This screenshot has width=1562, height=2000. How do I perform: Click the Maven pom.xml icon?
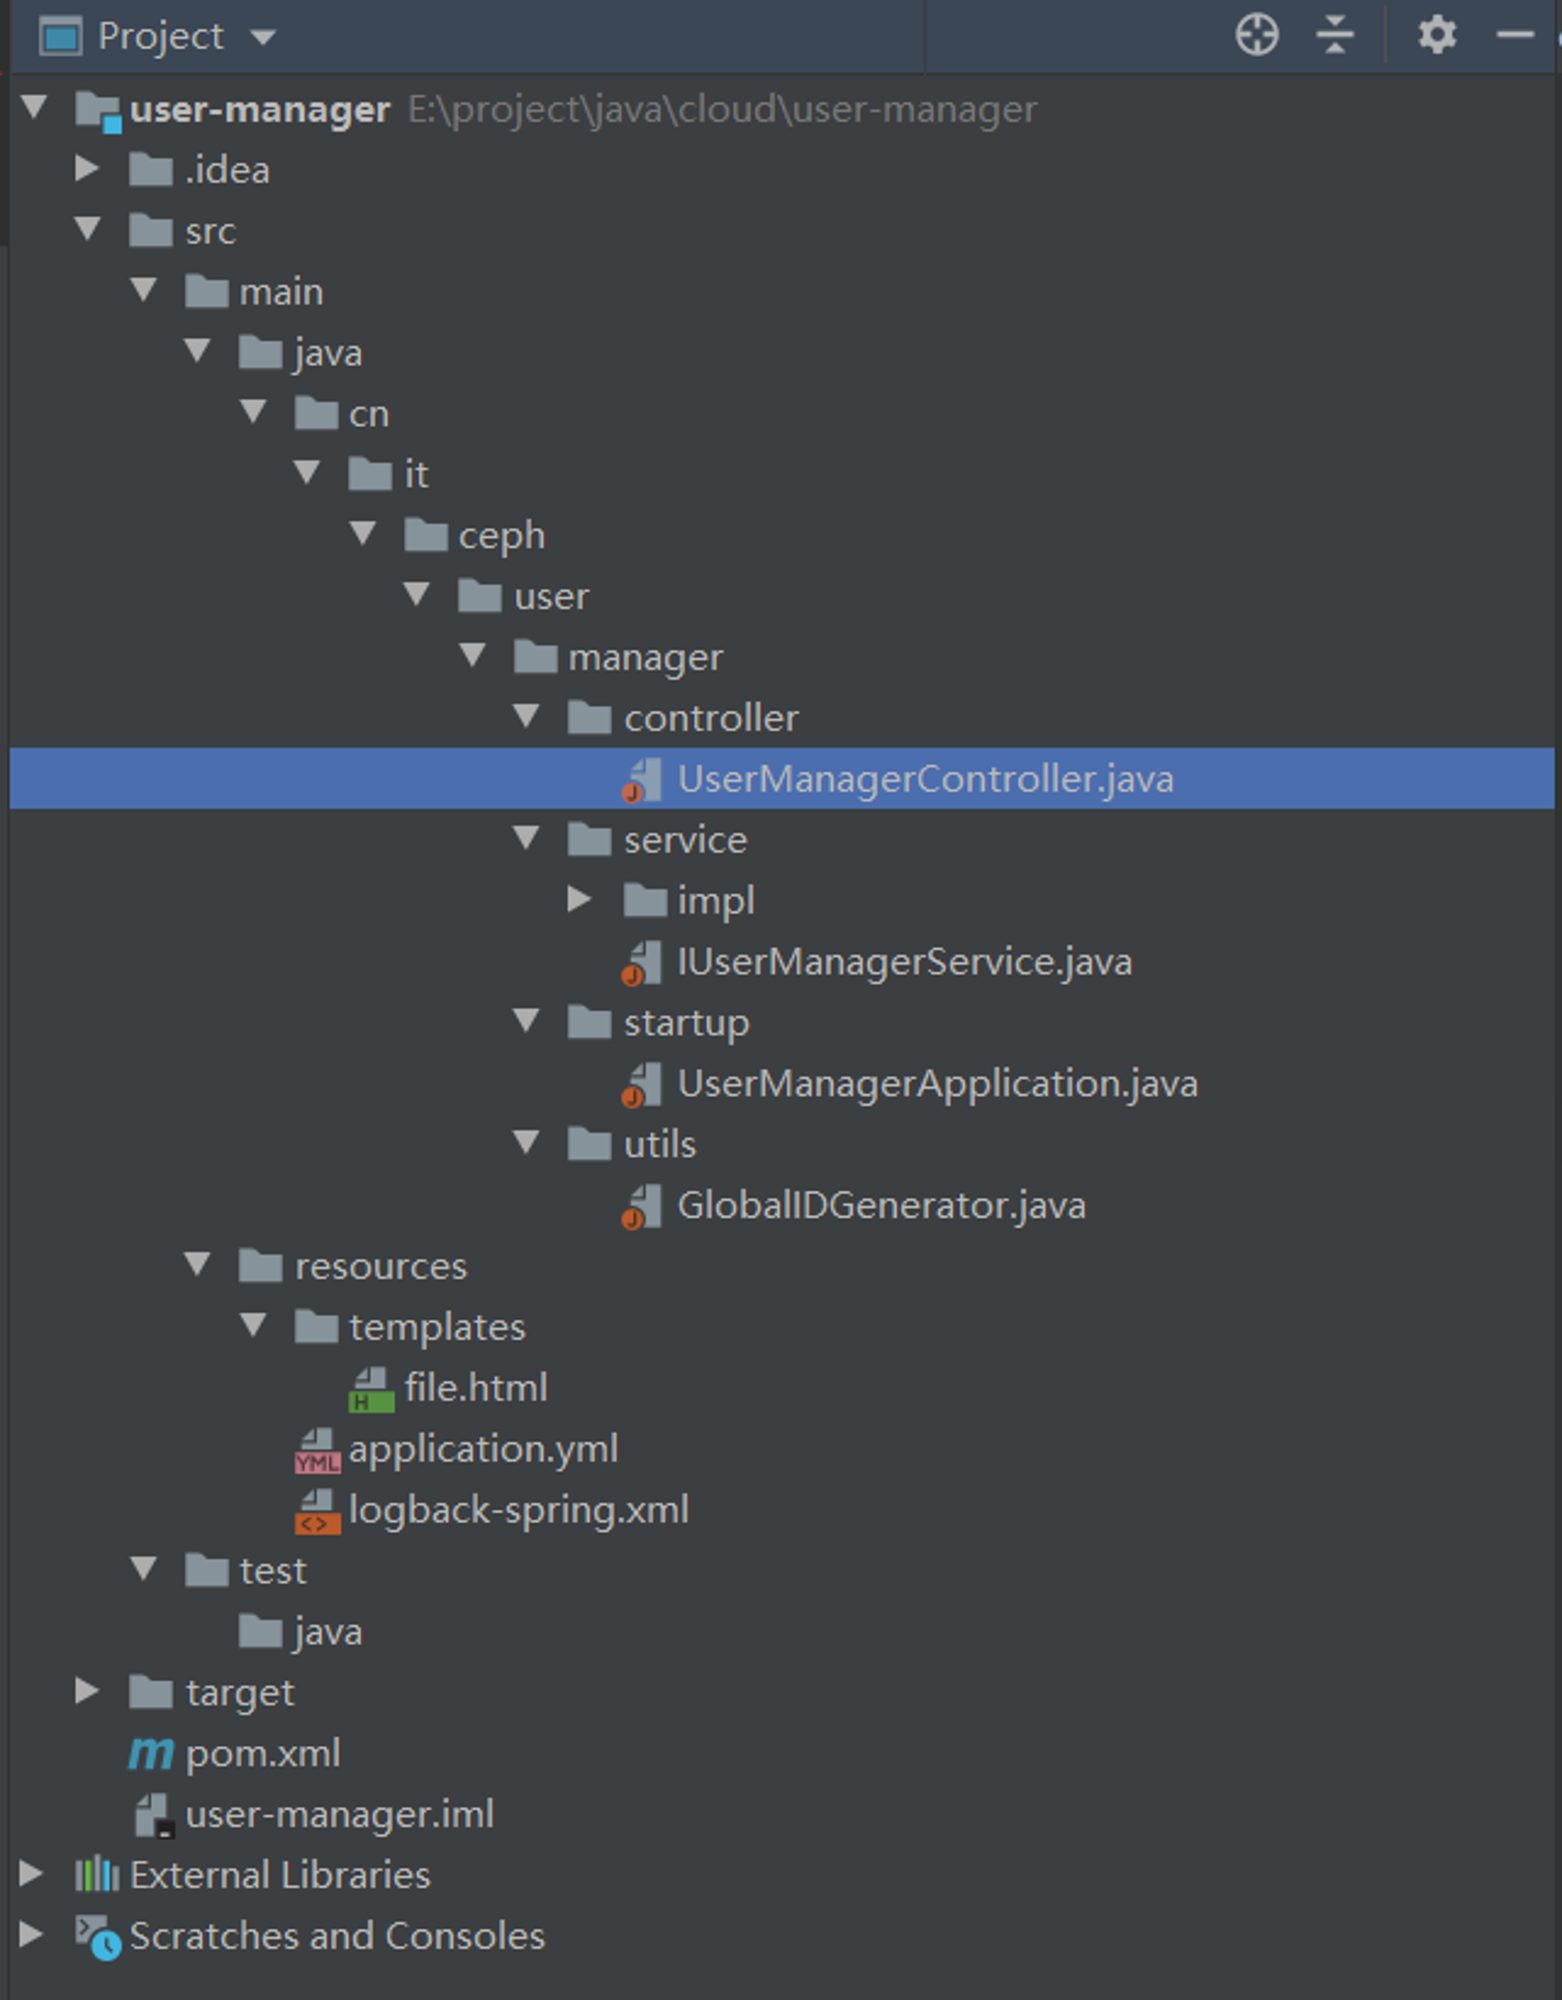(151, 1753)
